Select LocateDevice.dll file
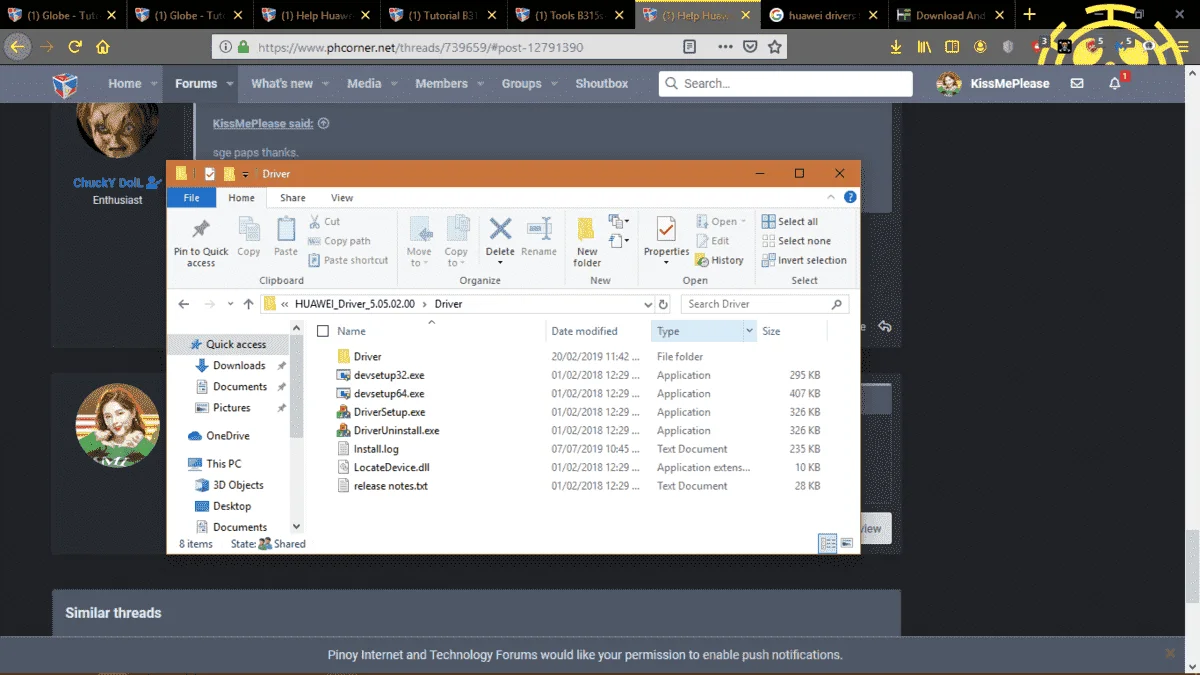 (391, 467)
